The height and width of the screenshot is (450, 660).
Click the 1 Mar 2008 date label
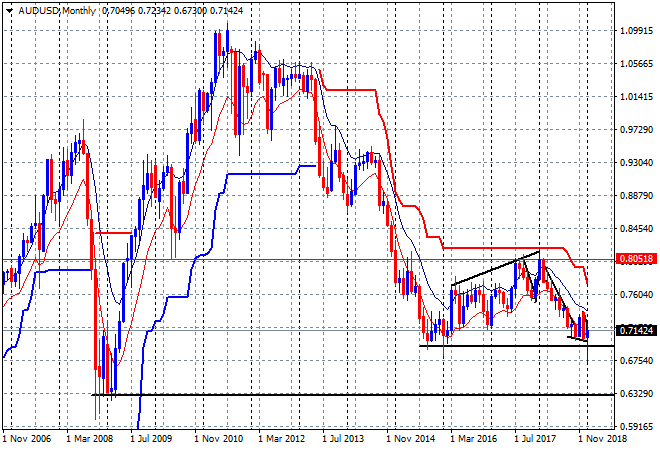pos(89,439)
